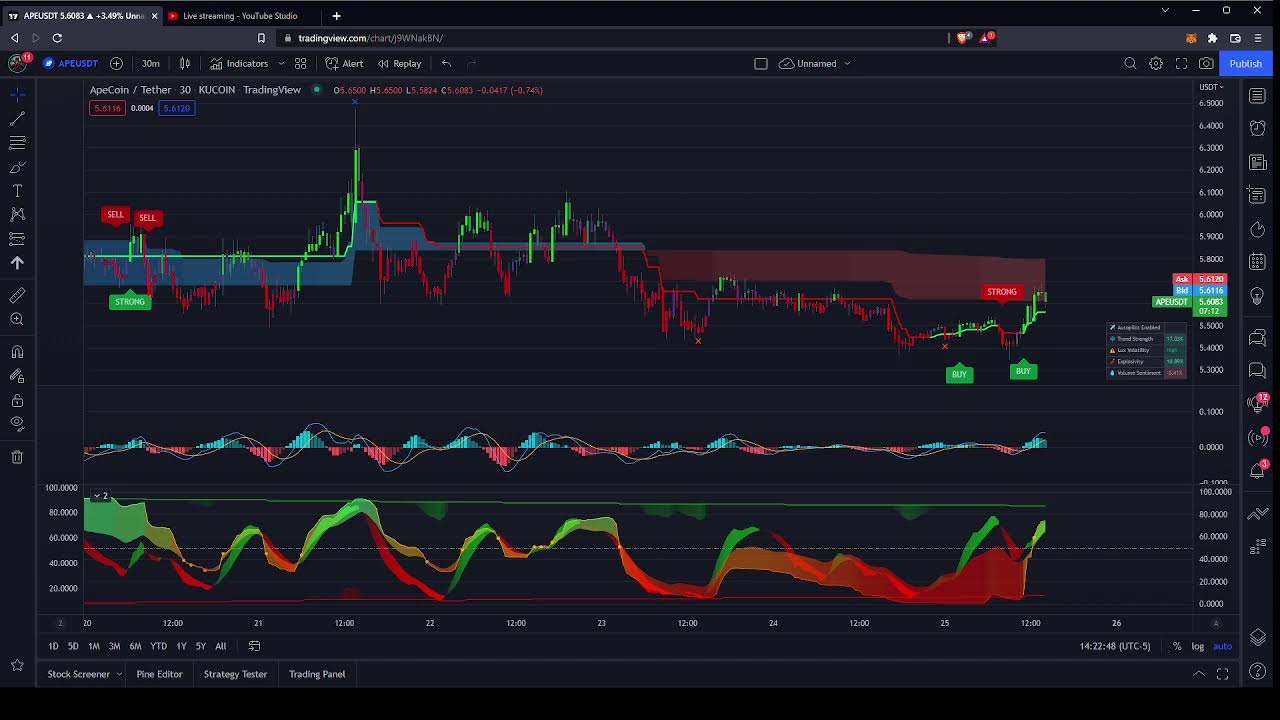Open the prediction and measurement tools
The width and height of the screenshot is (1280, 720).
[17, 239]
